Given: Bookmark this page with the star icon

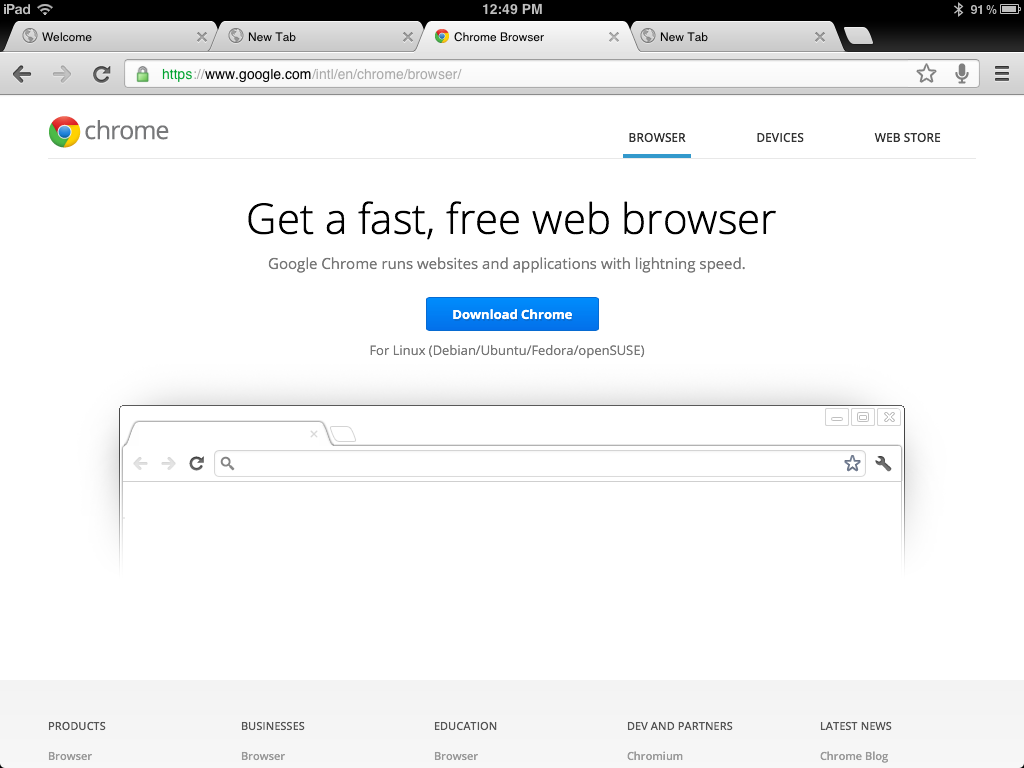Looking at the screenshot, I should coord(926,74).
